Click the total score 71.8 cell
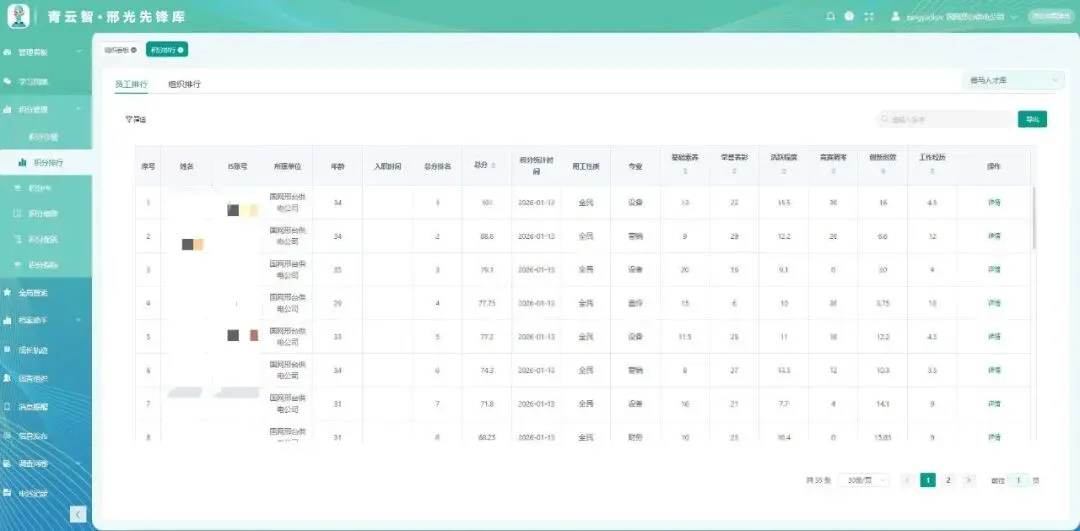The image size is (1080, 531). pyautogui.click(x=486, y=404)
